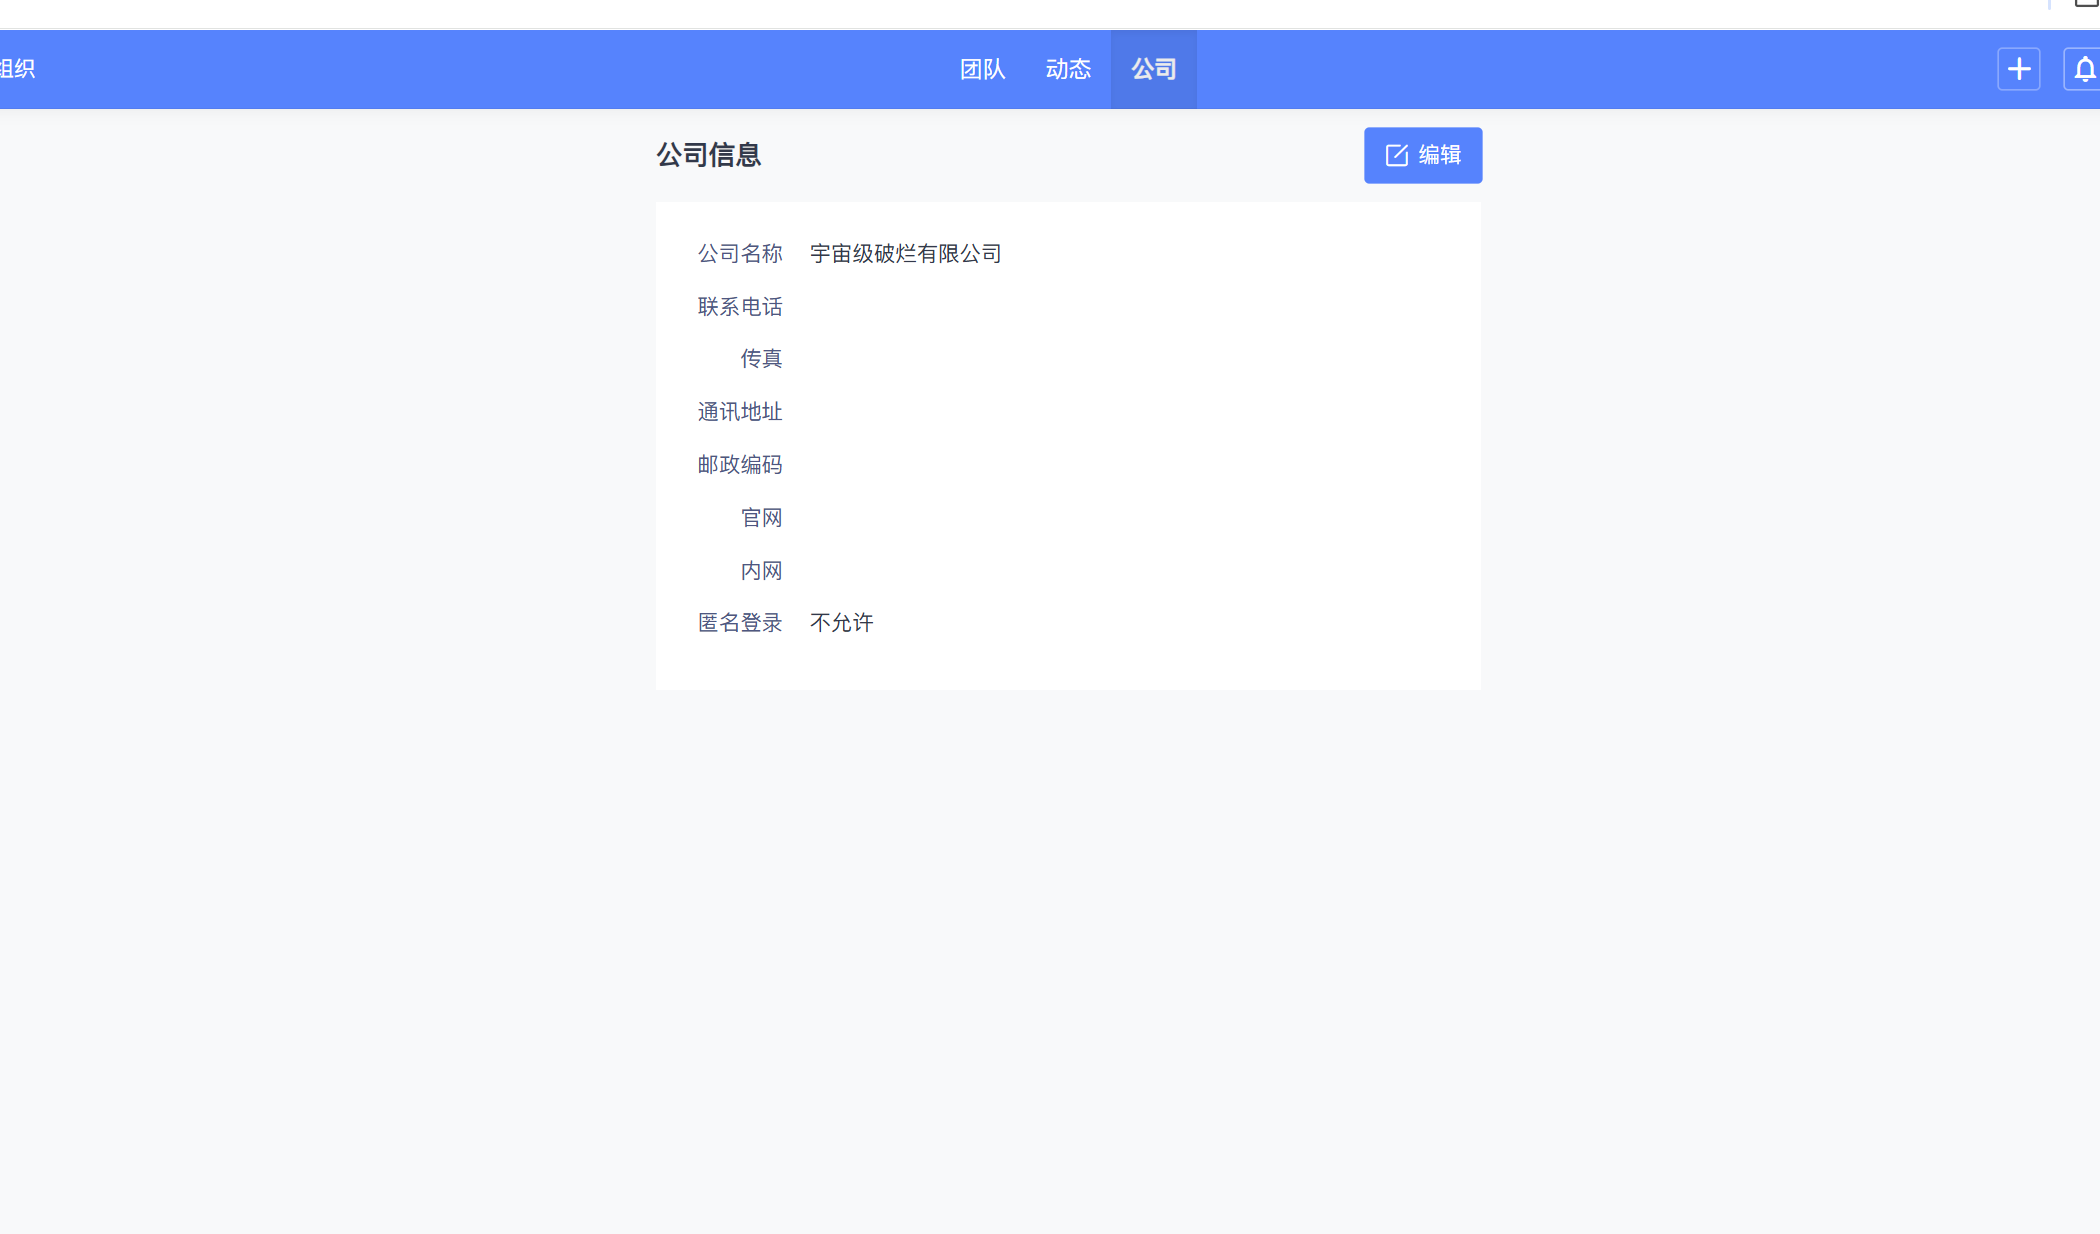
Task: Click the company name 宇宙级破烂有限公司
Action: 906,253
